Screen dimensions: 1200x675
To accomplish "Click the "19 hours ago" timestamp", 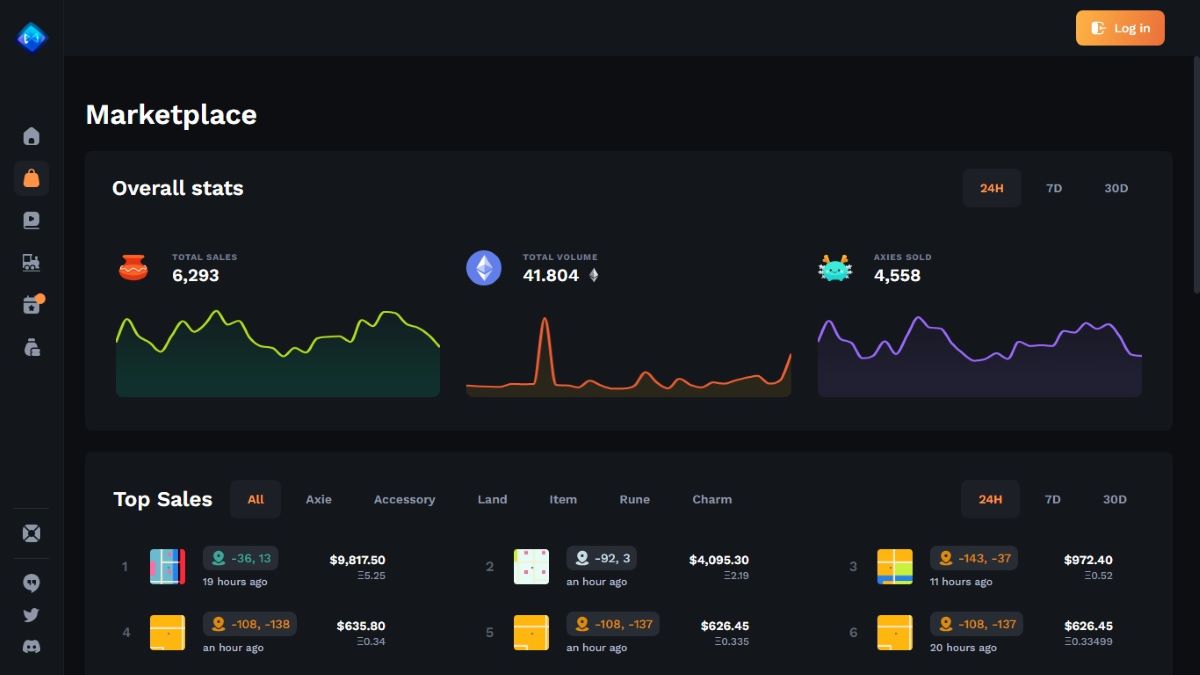I will point(235,582).
